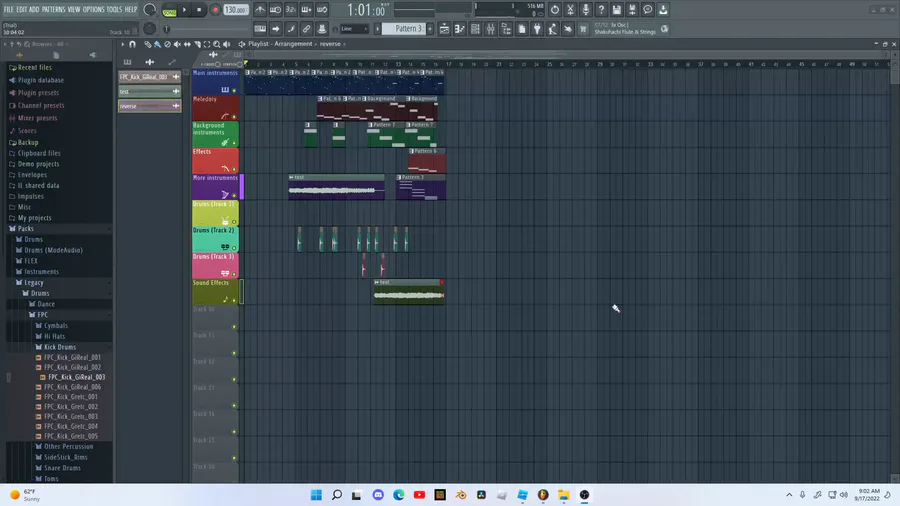Toggle the playlist snap magnet icon
Screen dimensions: 900x506
pyautogui.click(x=133, y=44)
